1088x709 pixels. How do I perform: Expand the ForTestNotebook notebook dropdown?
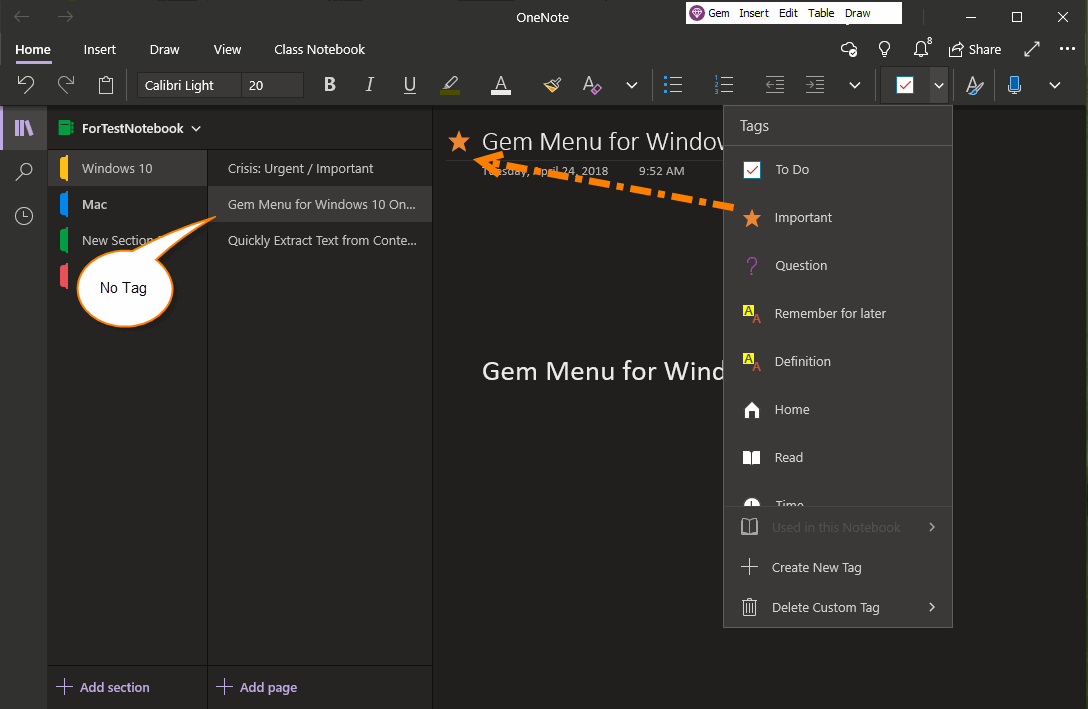tap(196, 128)
